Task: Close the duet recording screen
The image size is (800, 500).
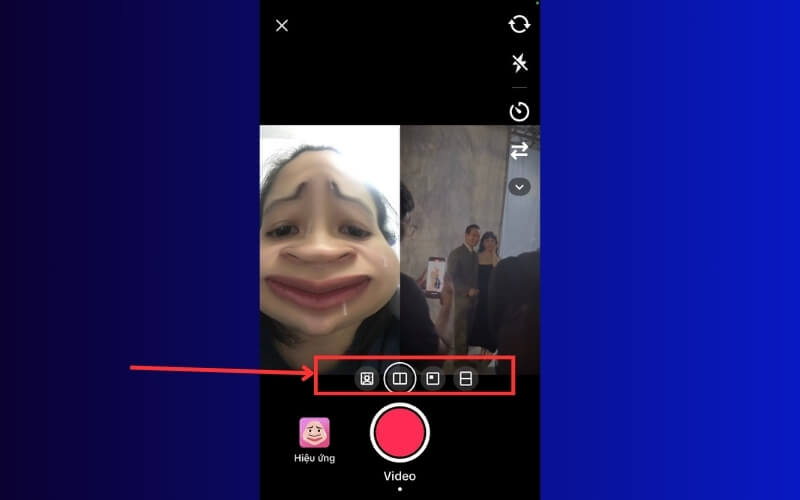Action: [282, 26]
